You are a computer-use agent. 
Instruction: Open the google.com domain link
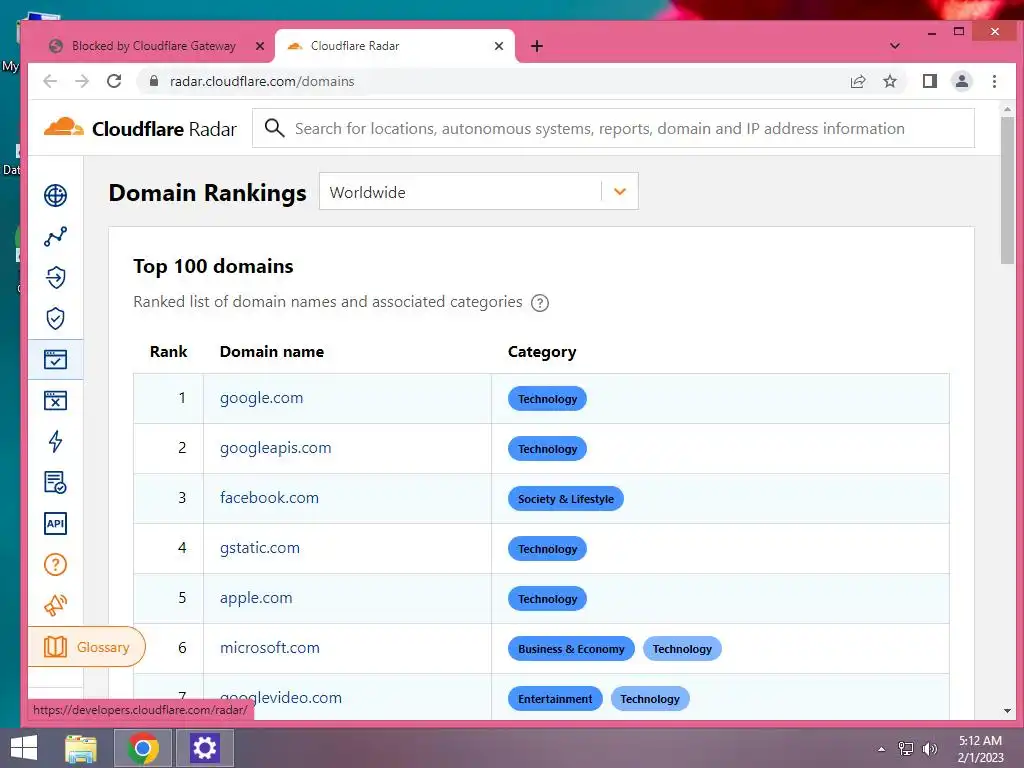[261, 398]
